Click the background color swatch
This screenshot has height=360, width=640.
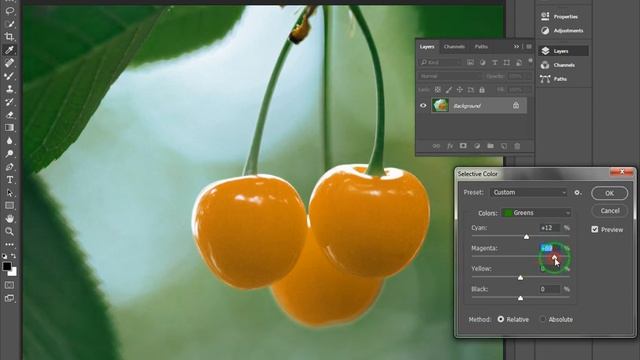13,272
